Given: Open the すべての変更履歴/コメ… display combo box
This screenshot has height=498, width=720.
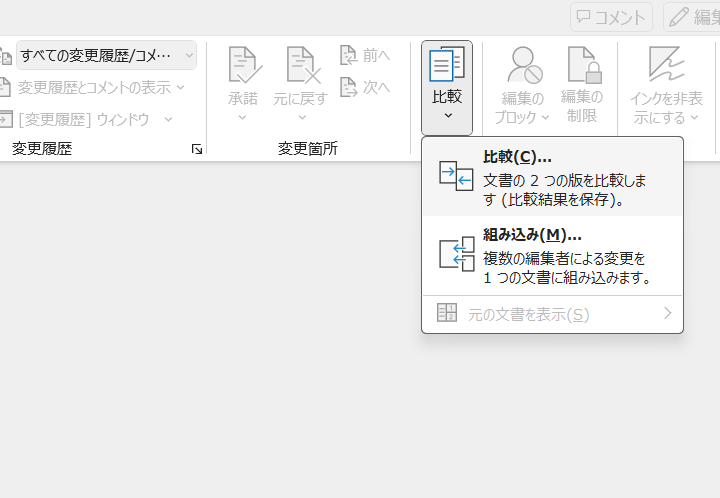Looking at the screenshot, I should tap(107, 56).
